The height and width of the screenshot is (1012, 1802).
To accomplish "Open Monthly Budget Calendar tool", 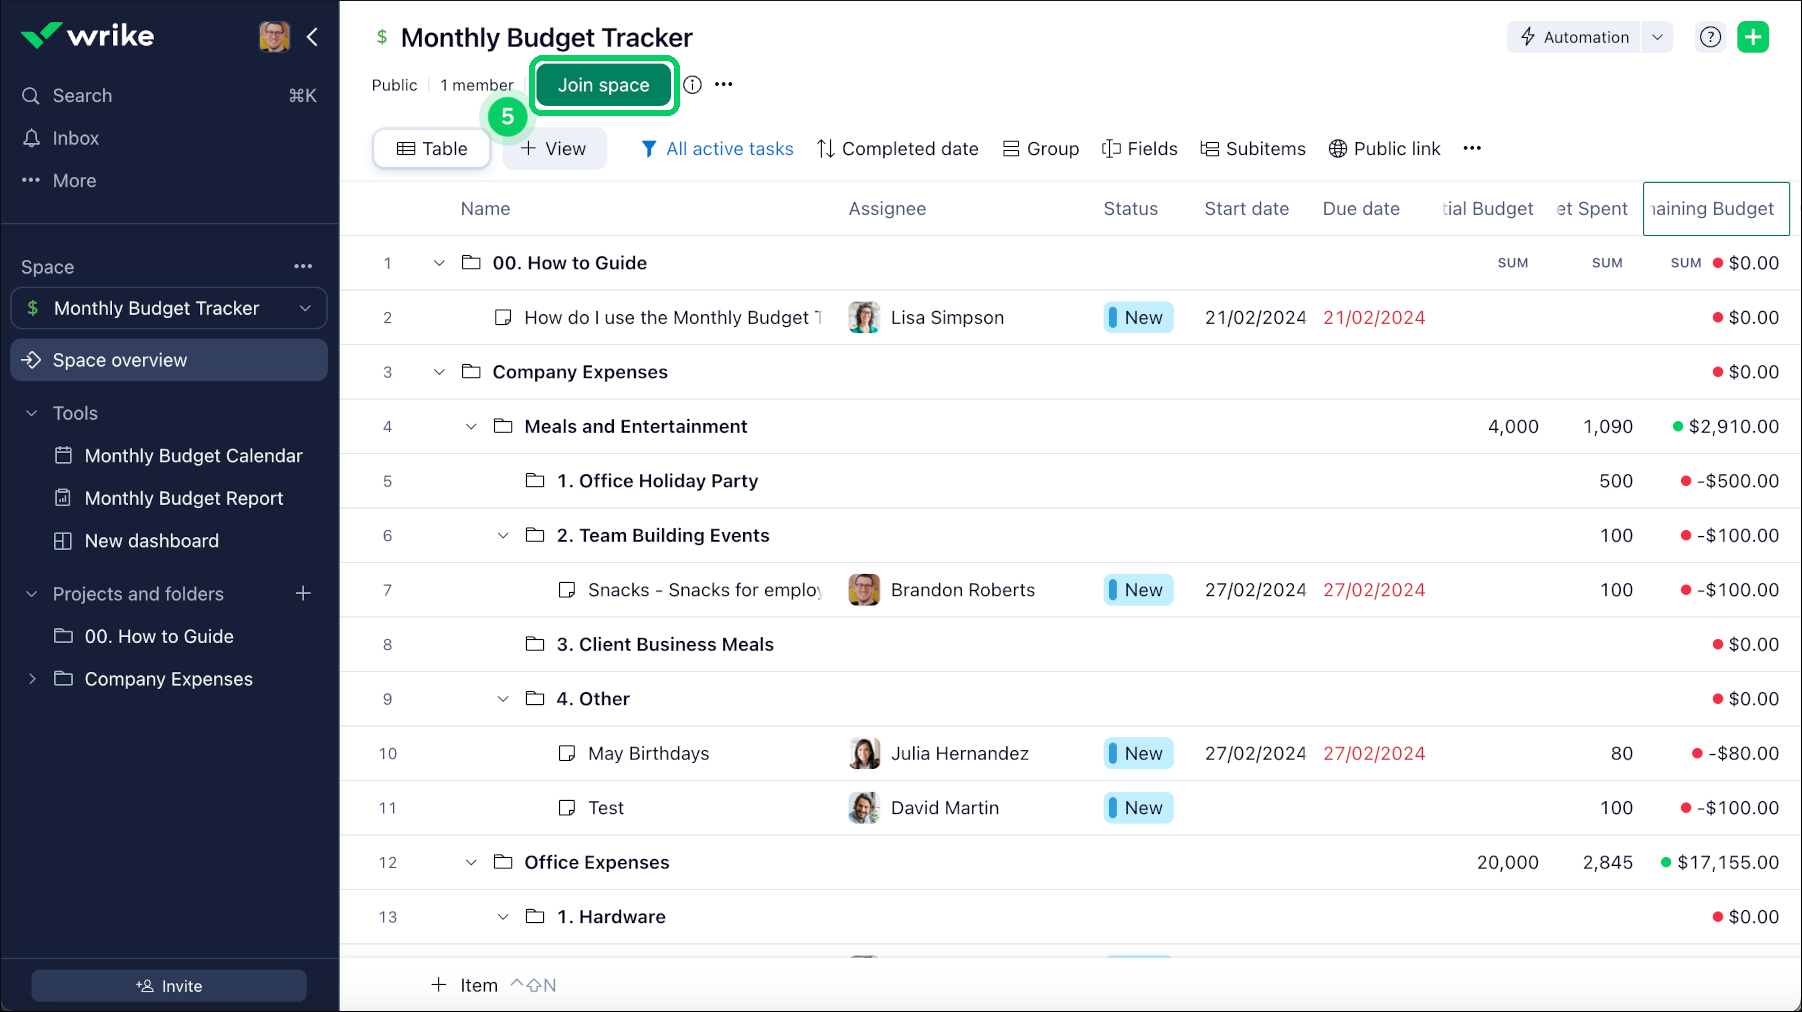I will (x=178, y=456).
